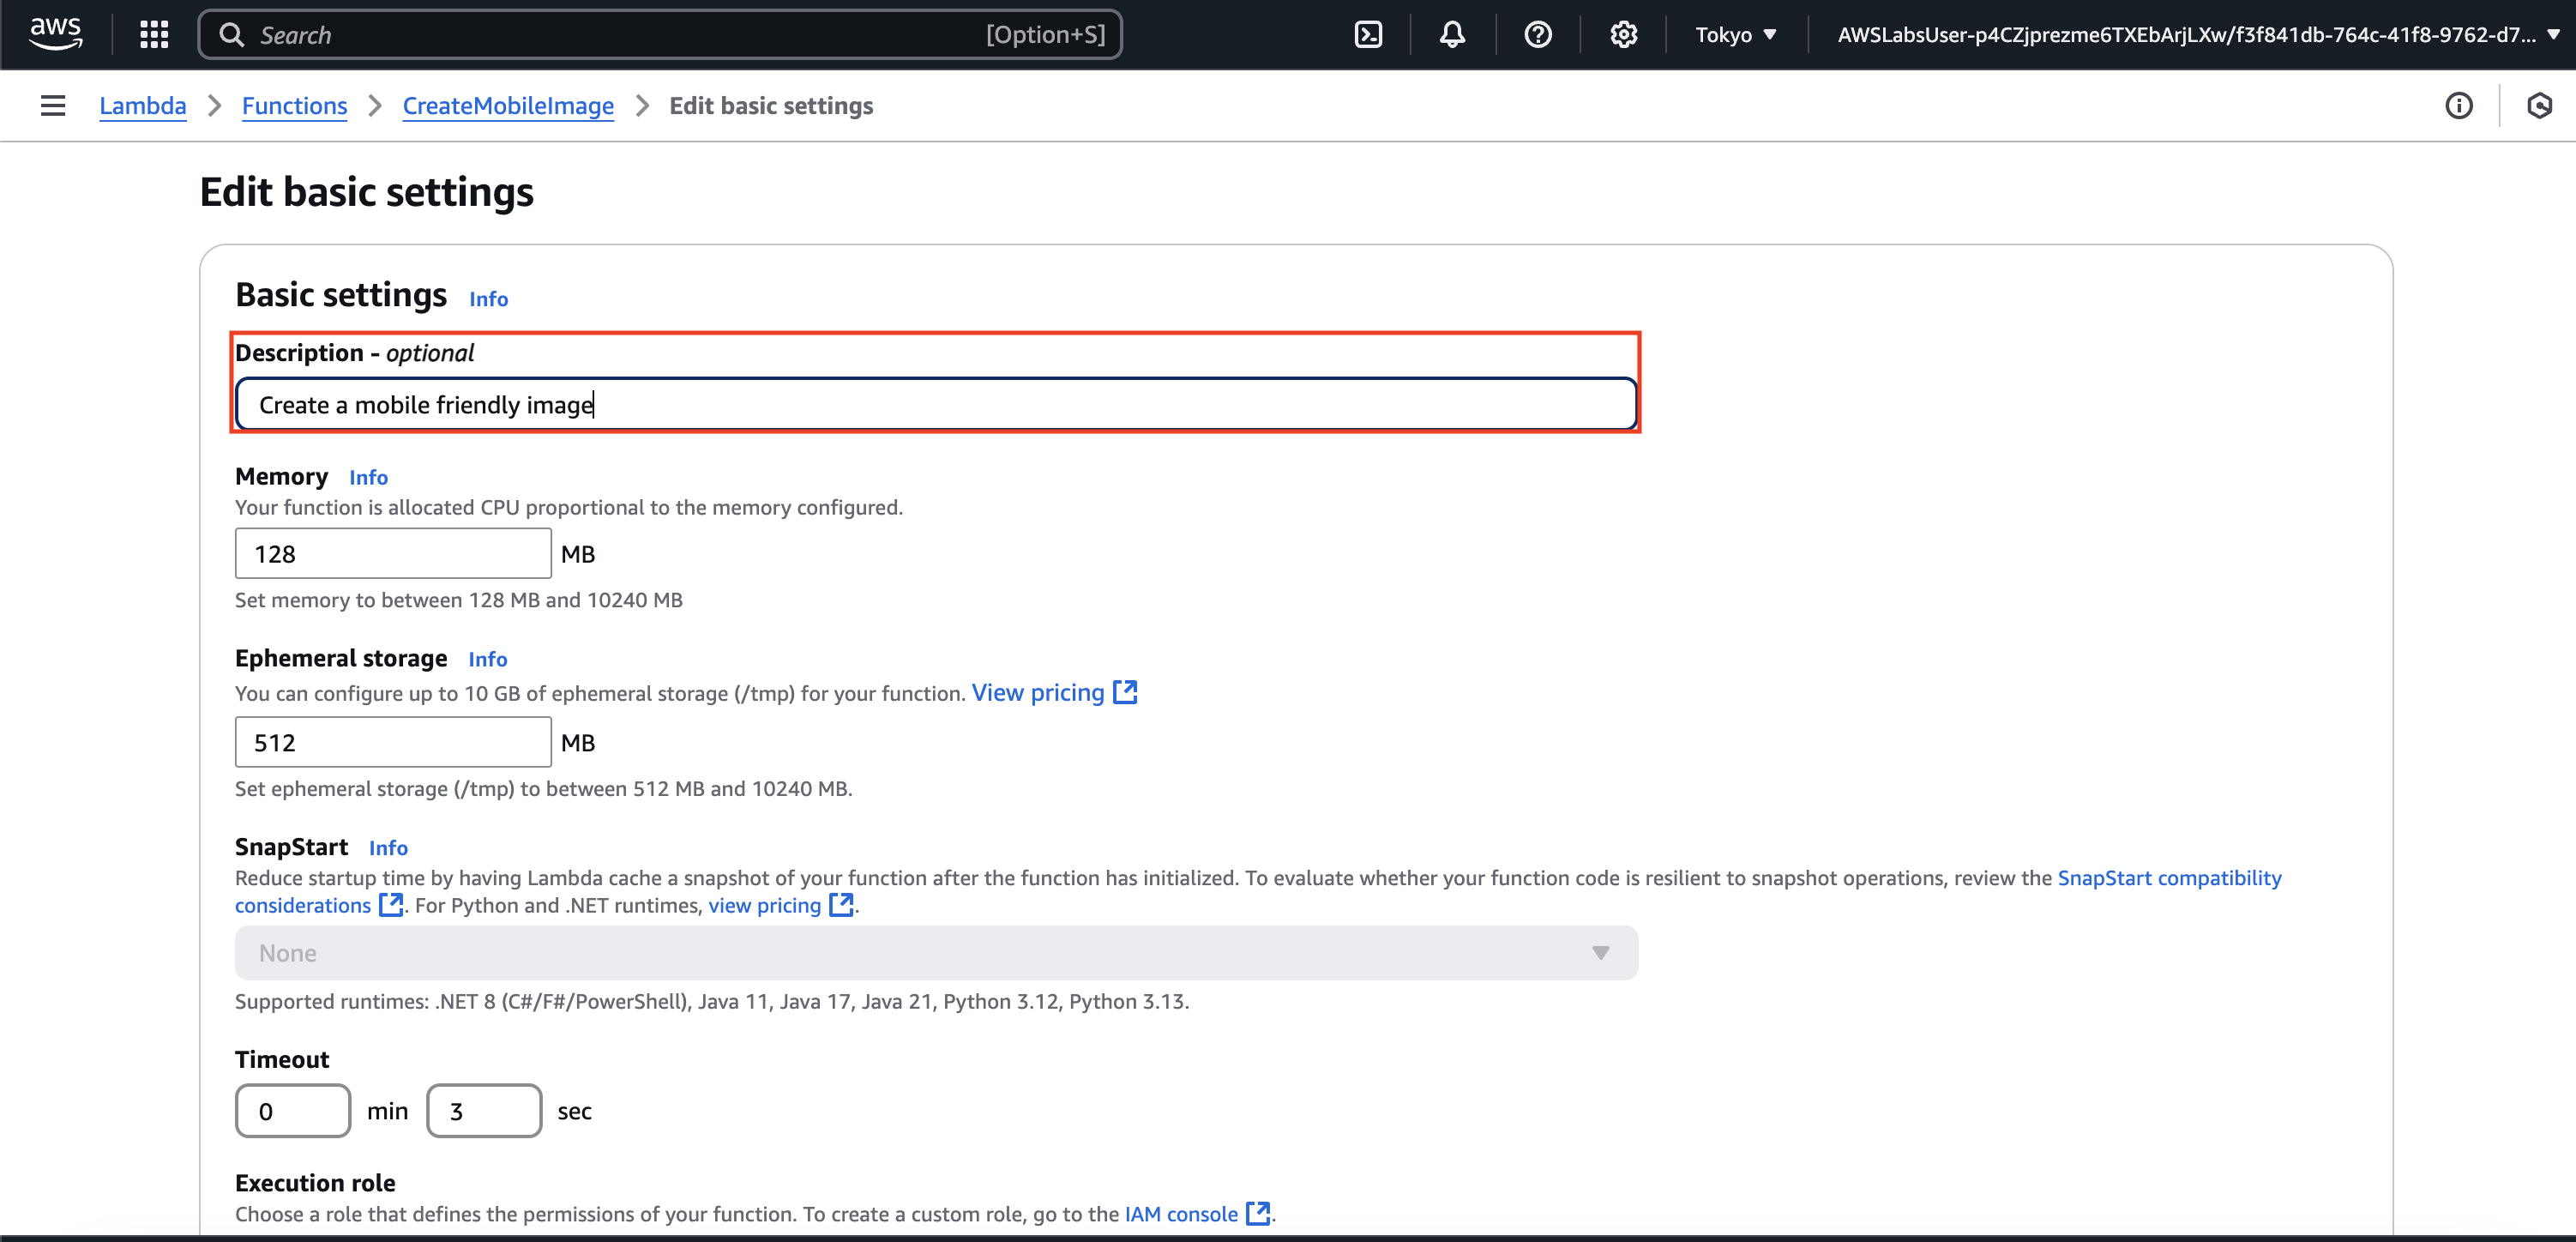Go to Lambda breadcrumb
This screenshot has height=1242, width=2576.
(142, 106)
